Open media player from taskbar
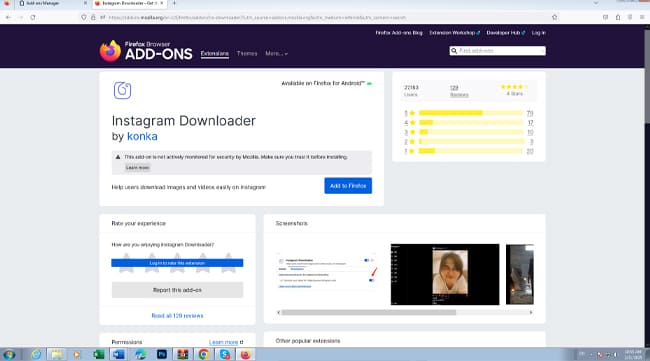The image size is (650, 361). coord(77,354)
